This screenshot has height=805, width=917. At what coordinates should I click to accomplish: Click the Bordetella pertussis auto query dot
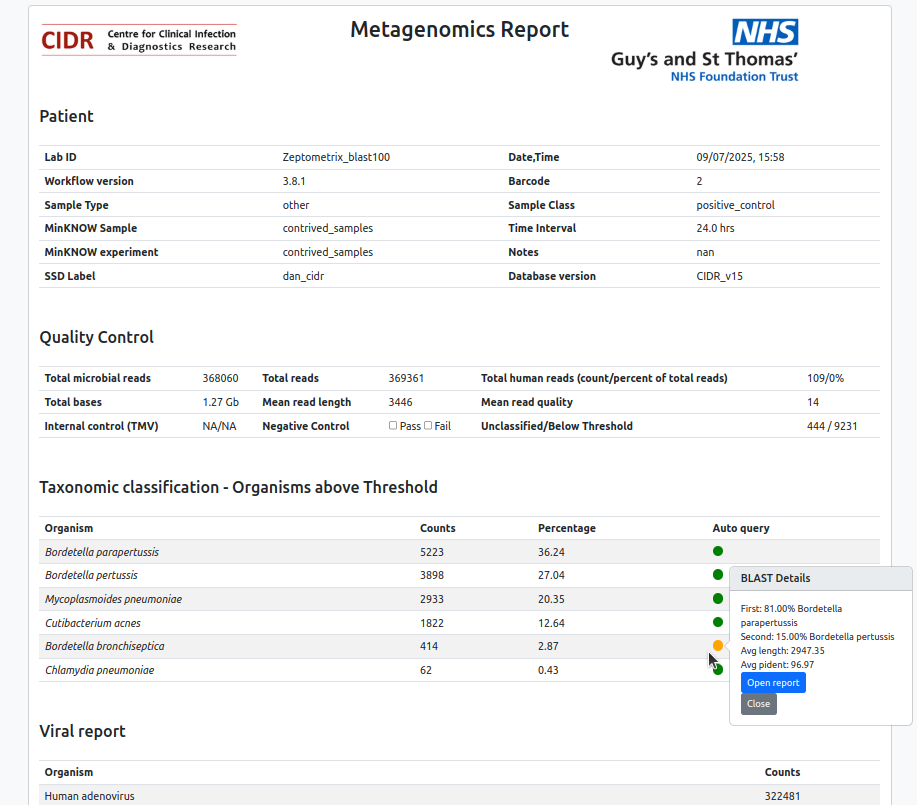click(718, 575)
